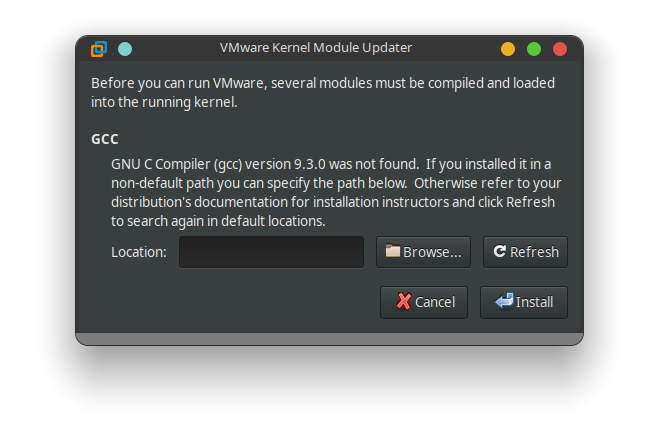
Task: Click the gcc version 9.3.0 not found message
Action: click(331, 163)
